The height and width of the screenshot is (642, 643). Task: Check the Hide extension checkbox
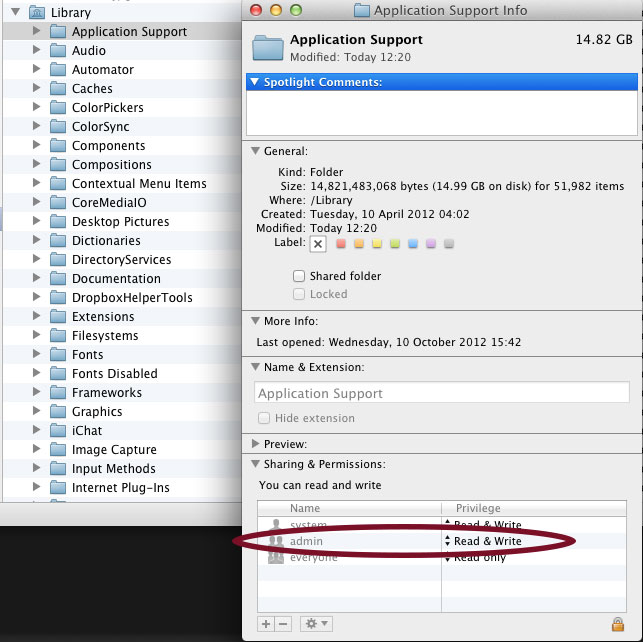click(265, 418)
